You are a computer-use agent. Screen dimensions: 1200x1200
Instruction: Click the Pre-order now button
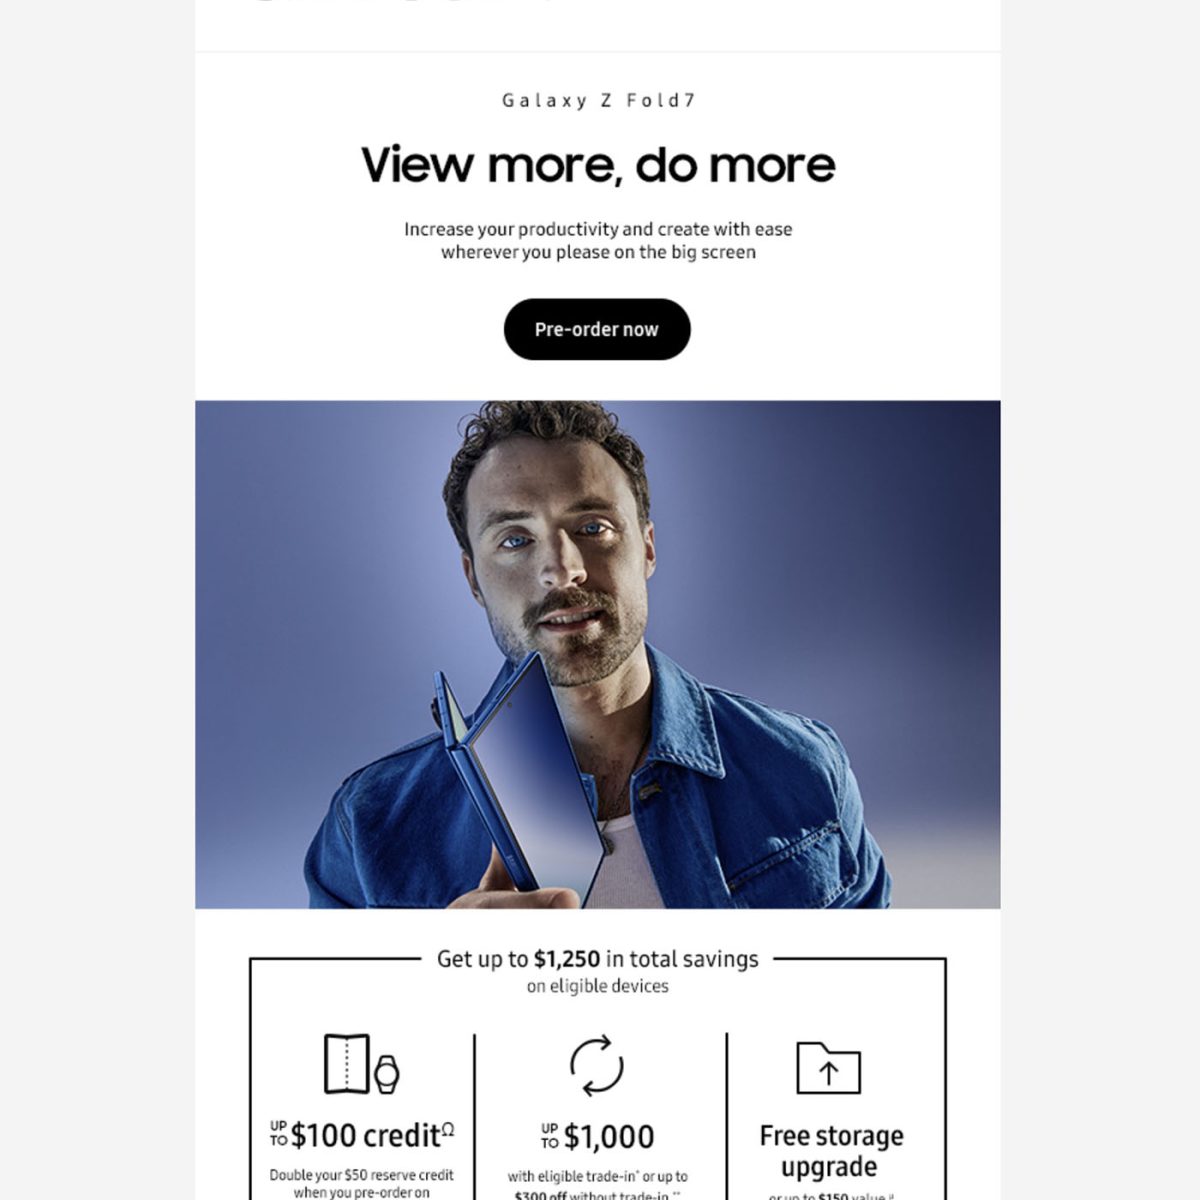(x=597, y=329)
